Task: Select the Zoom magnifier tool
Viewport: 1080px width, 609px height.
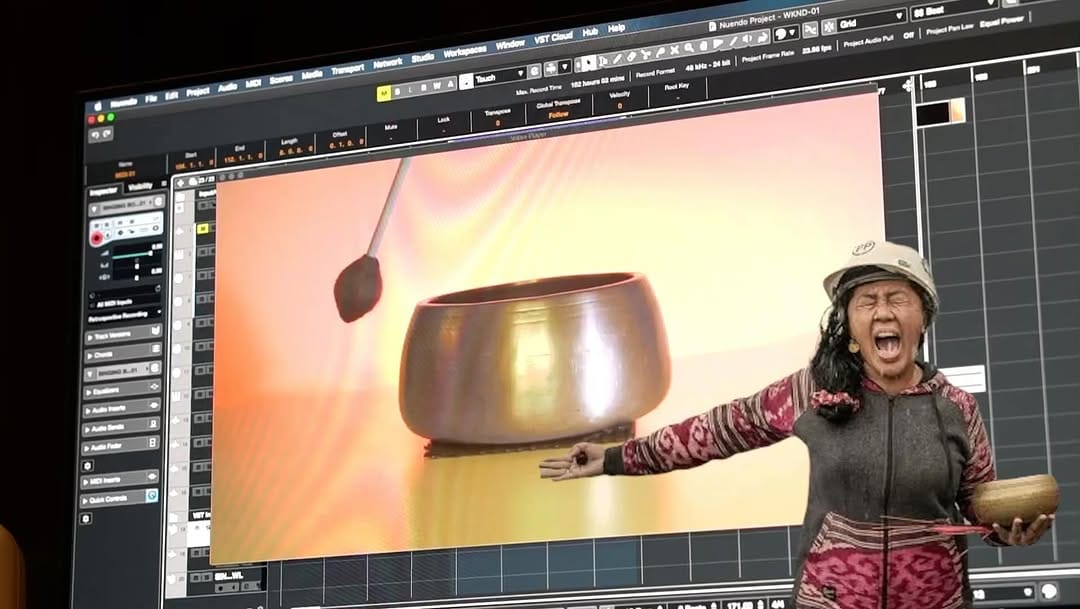Action: (x=689, y=48)
